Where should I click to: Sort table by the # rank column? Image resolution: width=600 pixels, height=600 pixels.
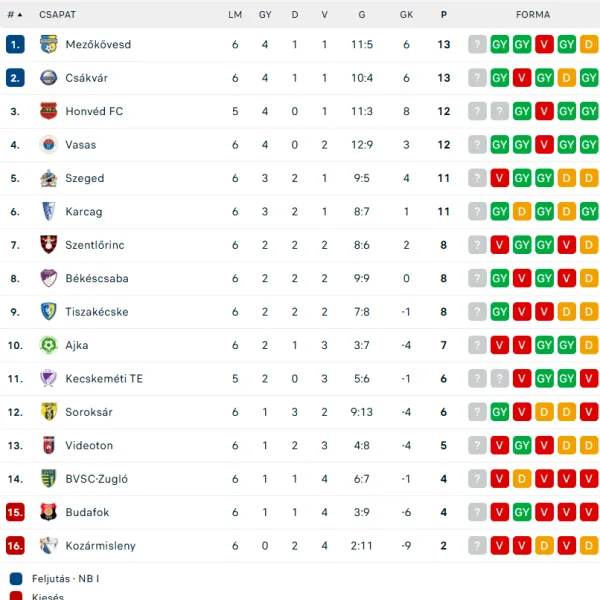tap(14, 15)
